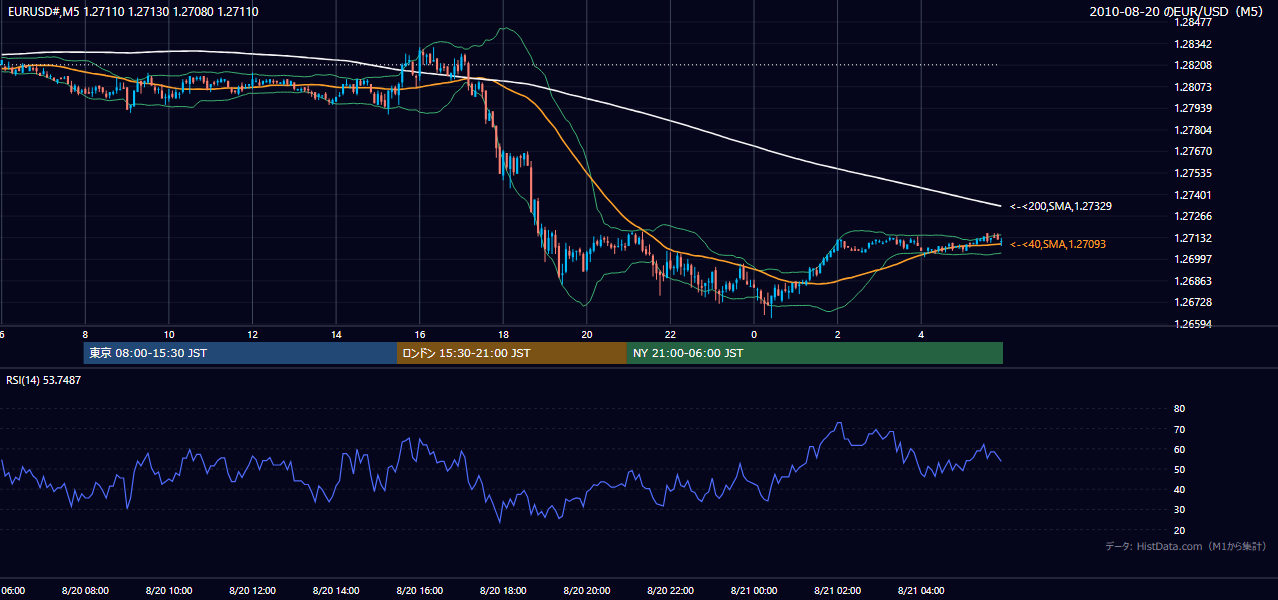Screen dimensions: 1278x600
Task: Click bottom time label 8/20 14:00
Action: coord(336,591)
